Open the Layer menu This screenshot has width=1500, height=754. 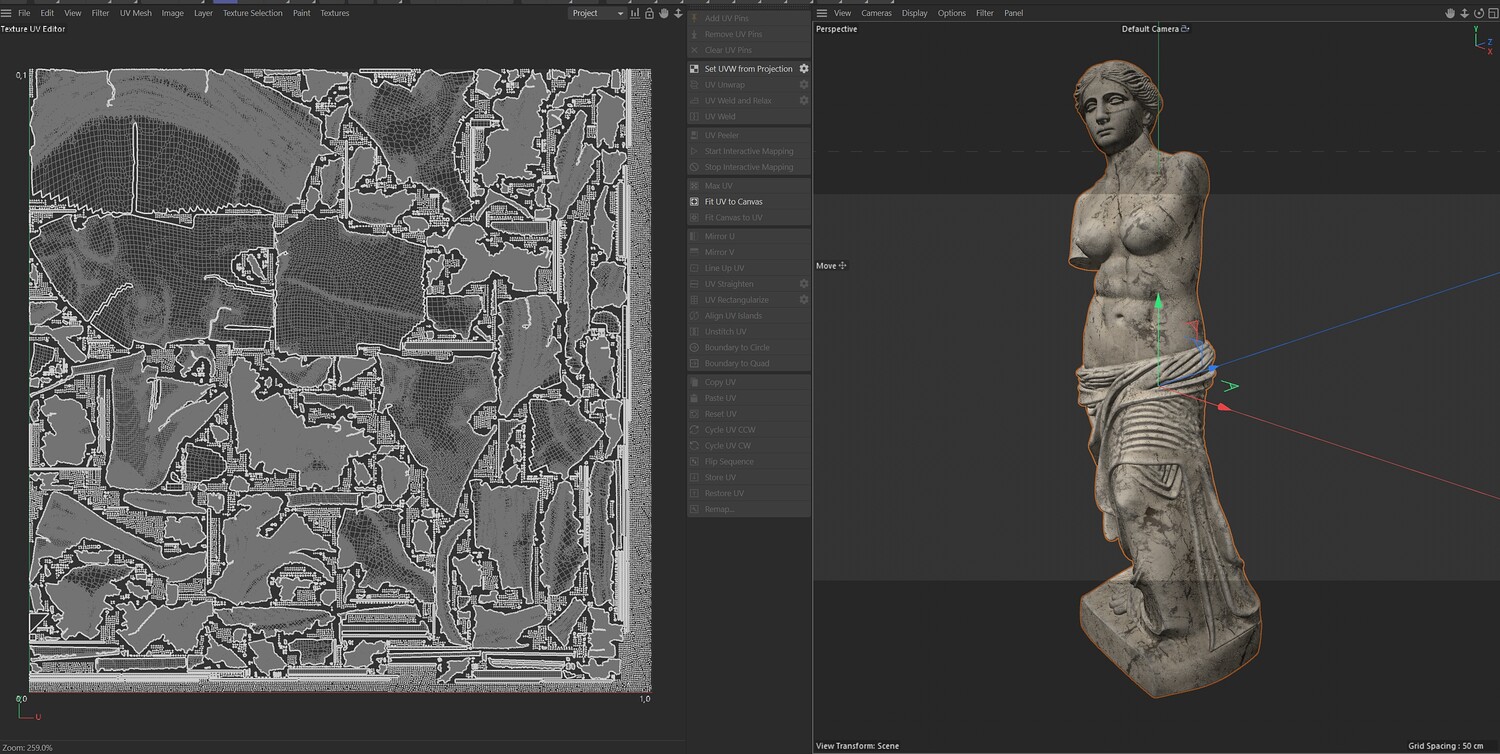pyautogui.click(x=203, y=13)
